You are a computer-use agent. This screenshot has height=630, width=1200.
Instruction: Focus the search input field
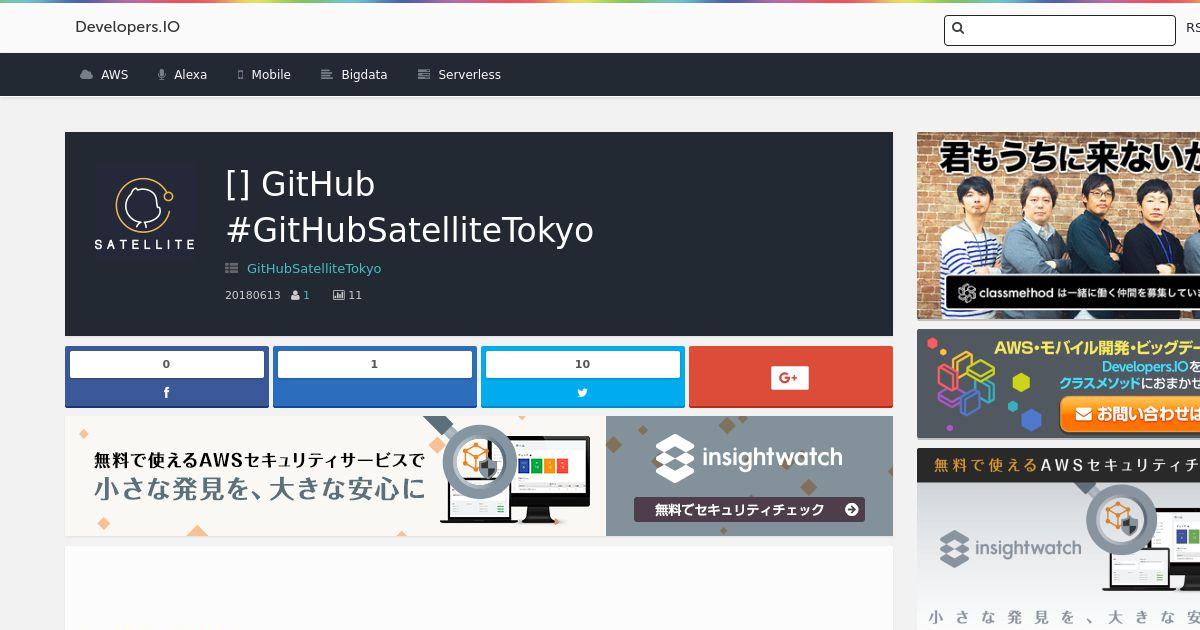click(1059, 30)
